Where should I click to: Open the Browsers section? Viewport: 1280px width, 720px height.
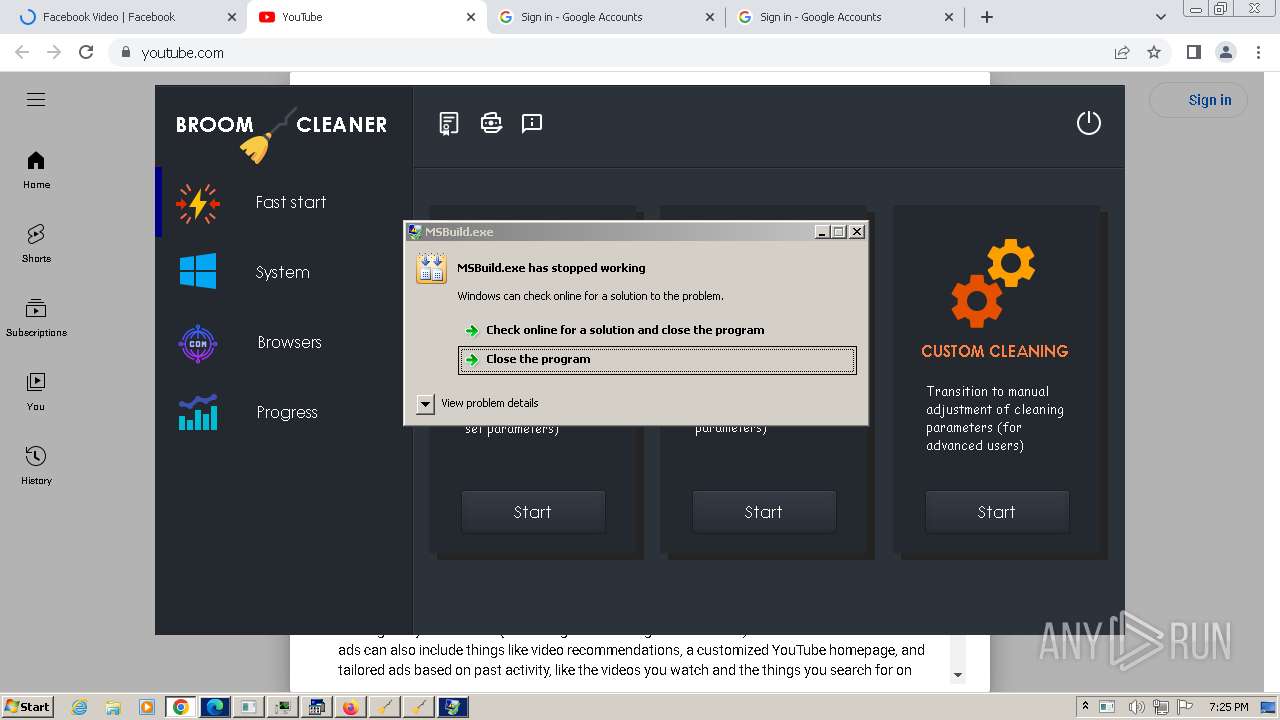pyautogui.click(x=284, y=342)
